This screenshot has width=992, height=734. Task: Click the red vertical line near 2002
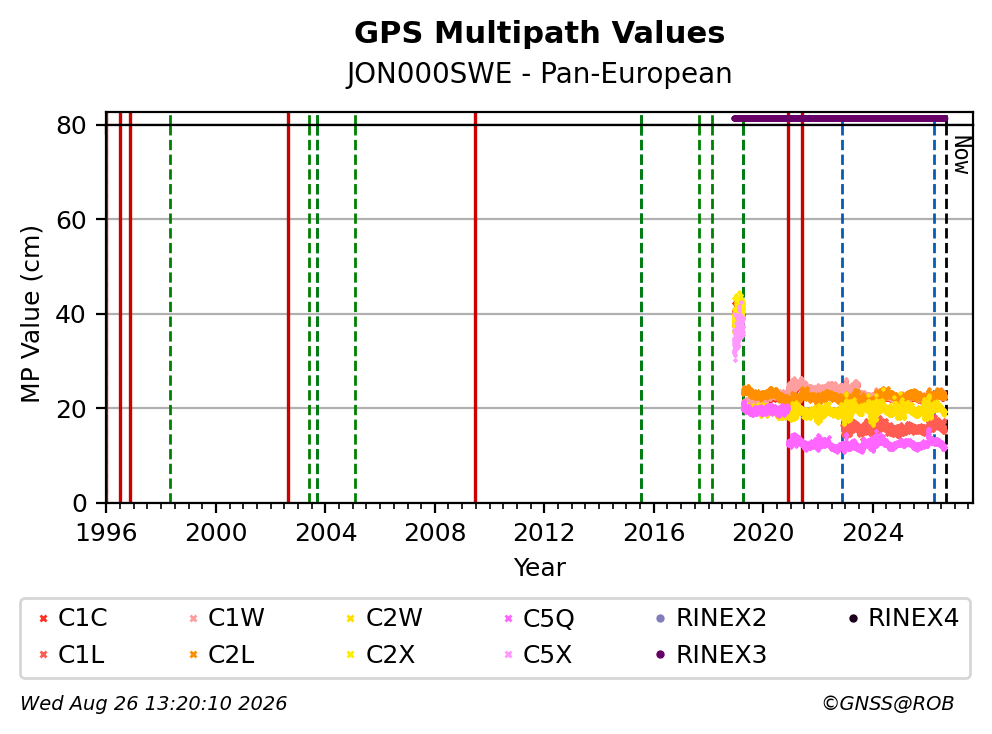[288, 308]
